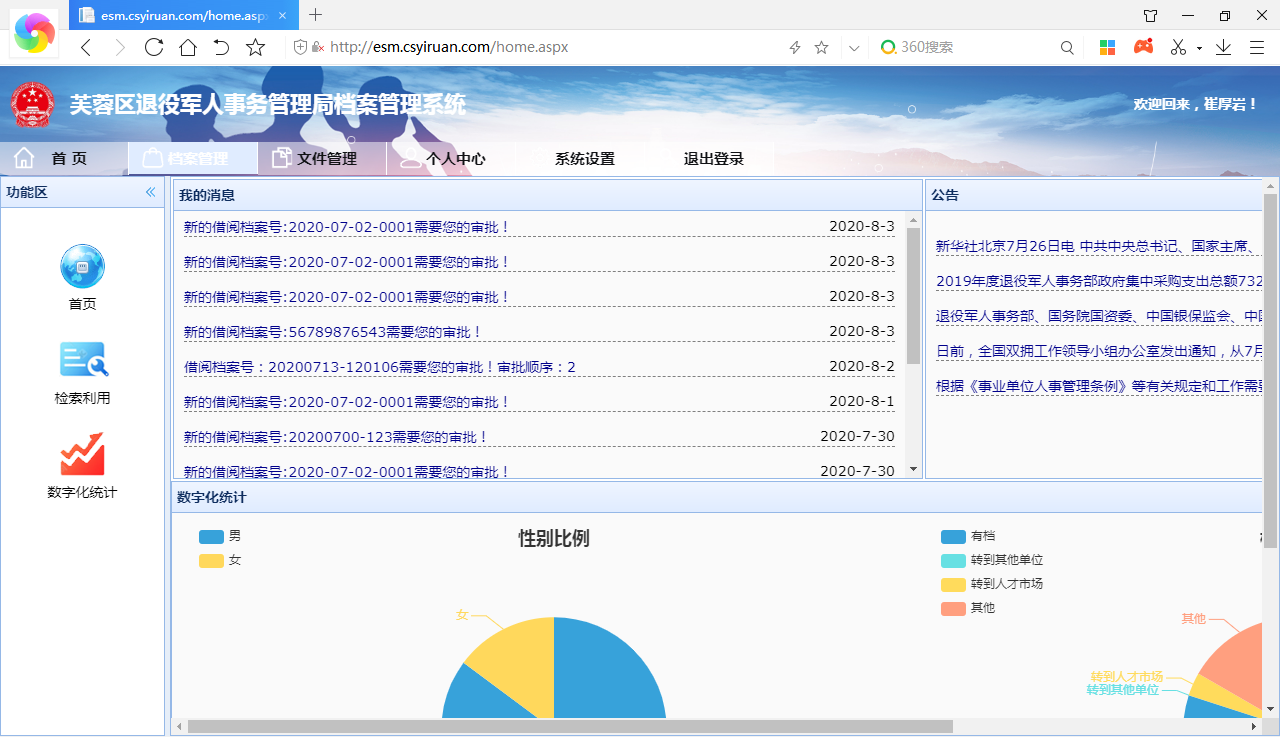Click the 360 browser logo icon
Image resolution: width=1280 pixels, height=737 pixels.
(34, 33)
